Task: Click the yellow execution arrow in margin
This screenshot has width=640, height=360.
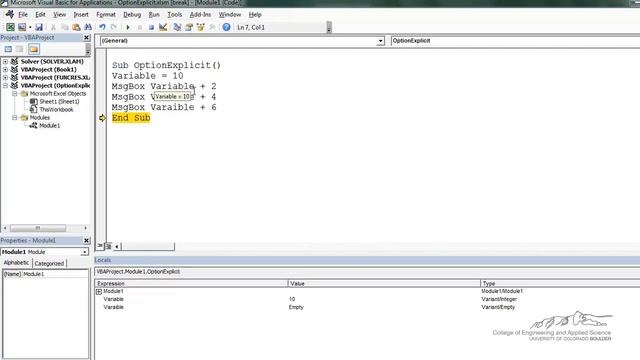Action: (x=102, y=118)
